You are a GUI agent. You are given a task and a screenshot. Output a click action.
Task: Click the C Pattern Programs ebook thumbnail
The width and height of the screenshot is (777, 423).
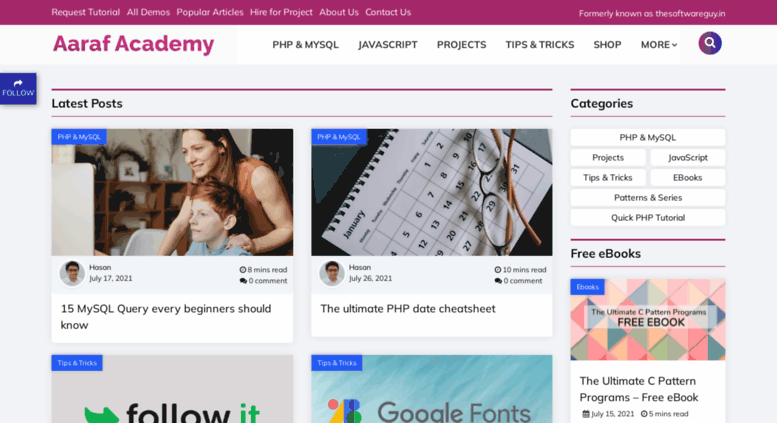click(x=648, y=319)
